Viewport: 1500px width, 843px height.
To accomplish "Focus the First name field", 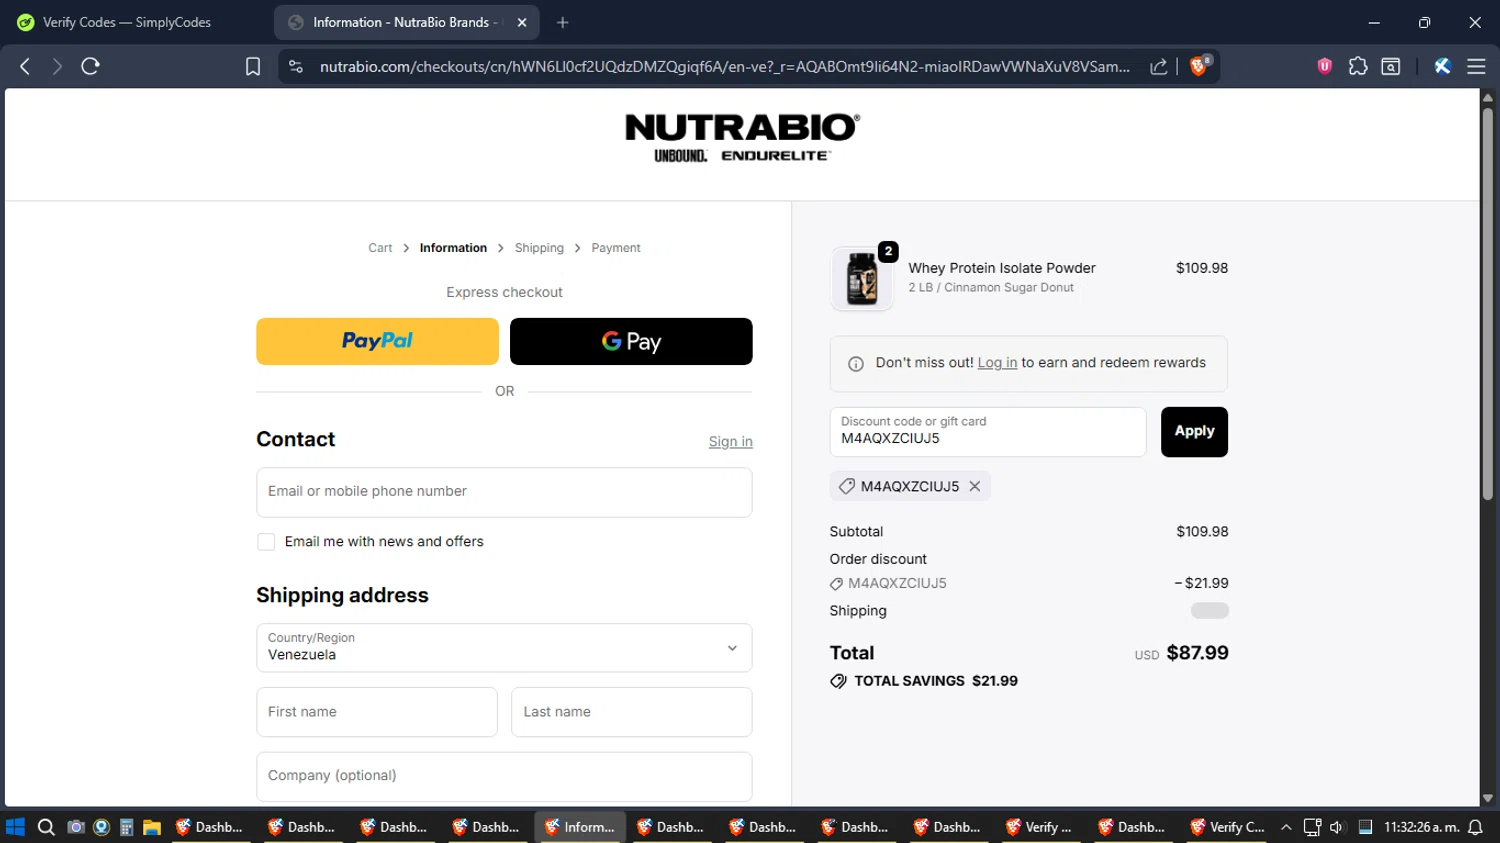I will tap(377, 712).
